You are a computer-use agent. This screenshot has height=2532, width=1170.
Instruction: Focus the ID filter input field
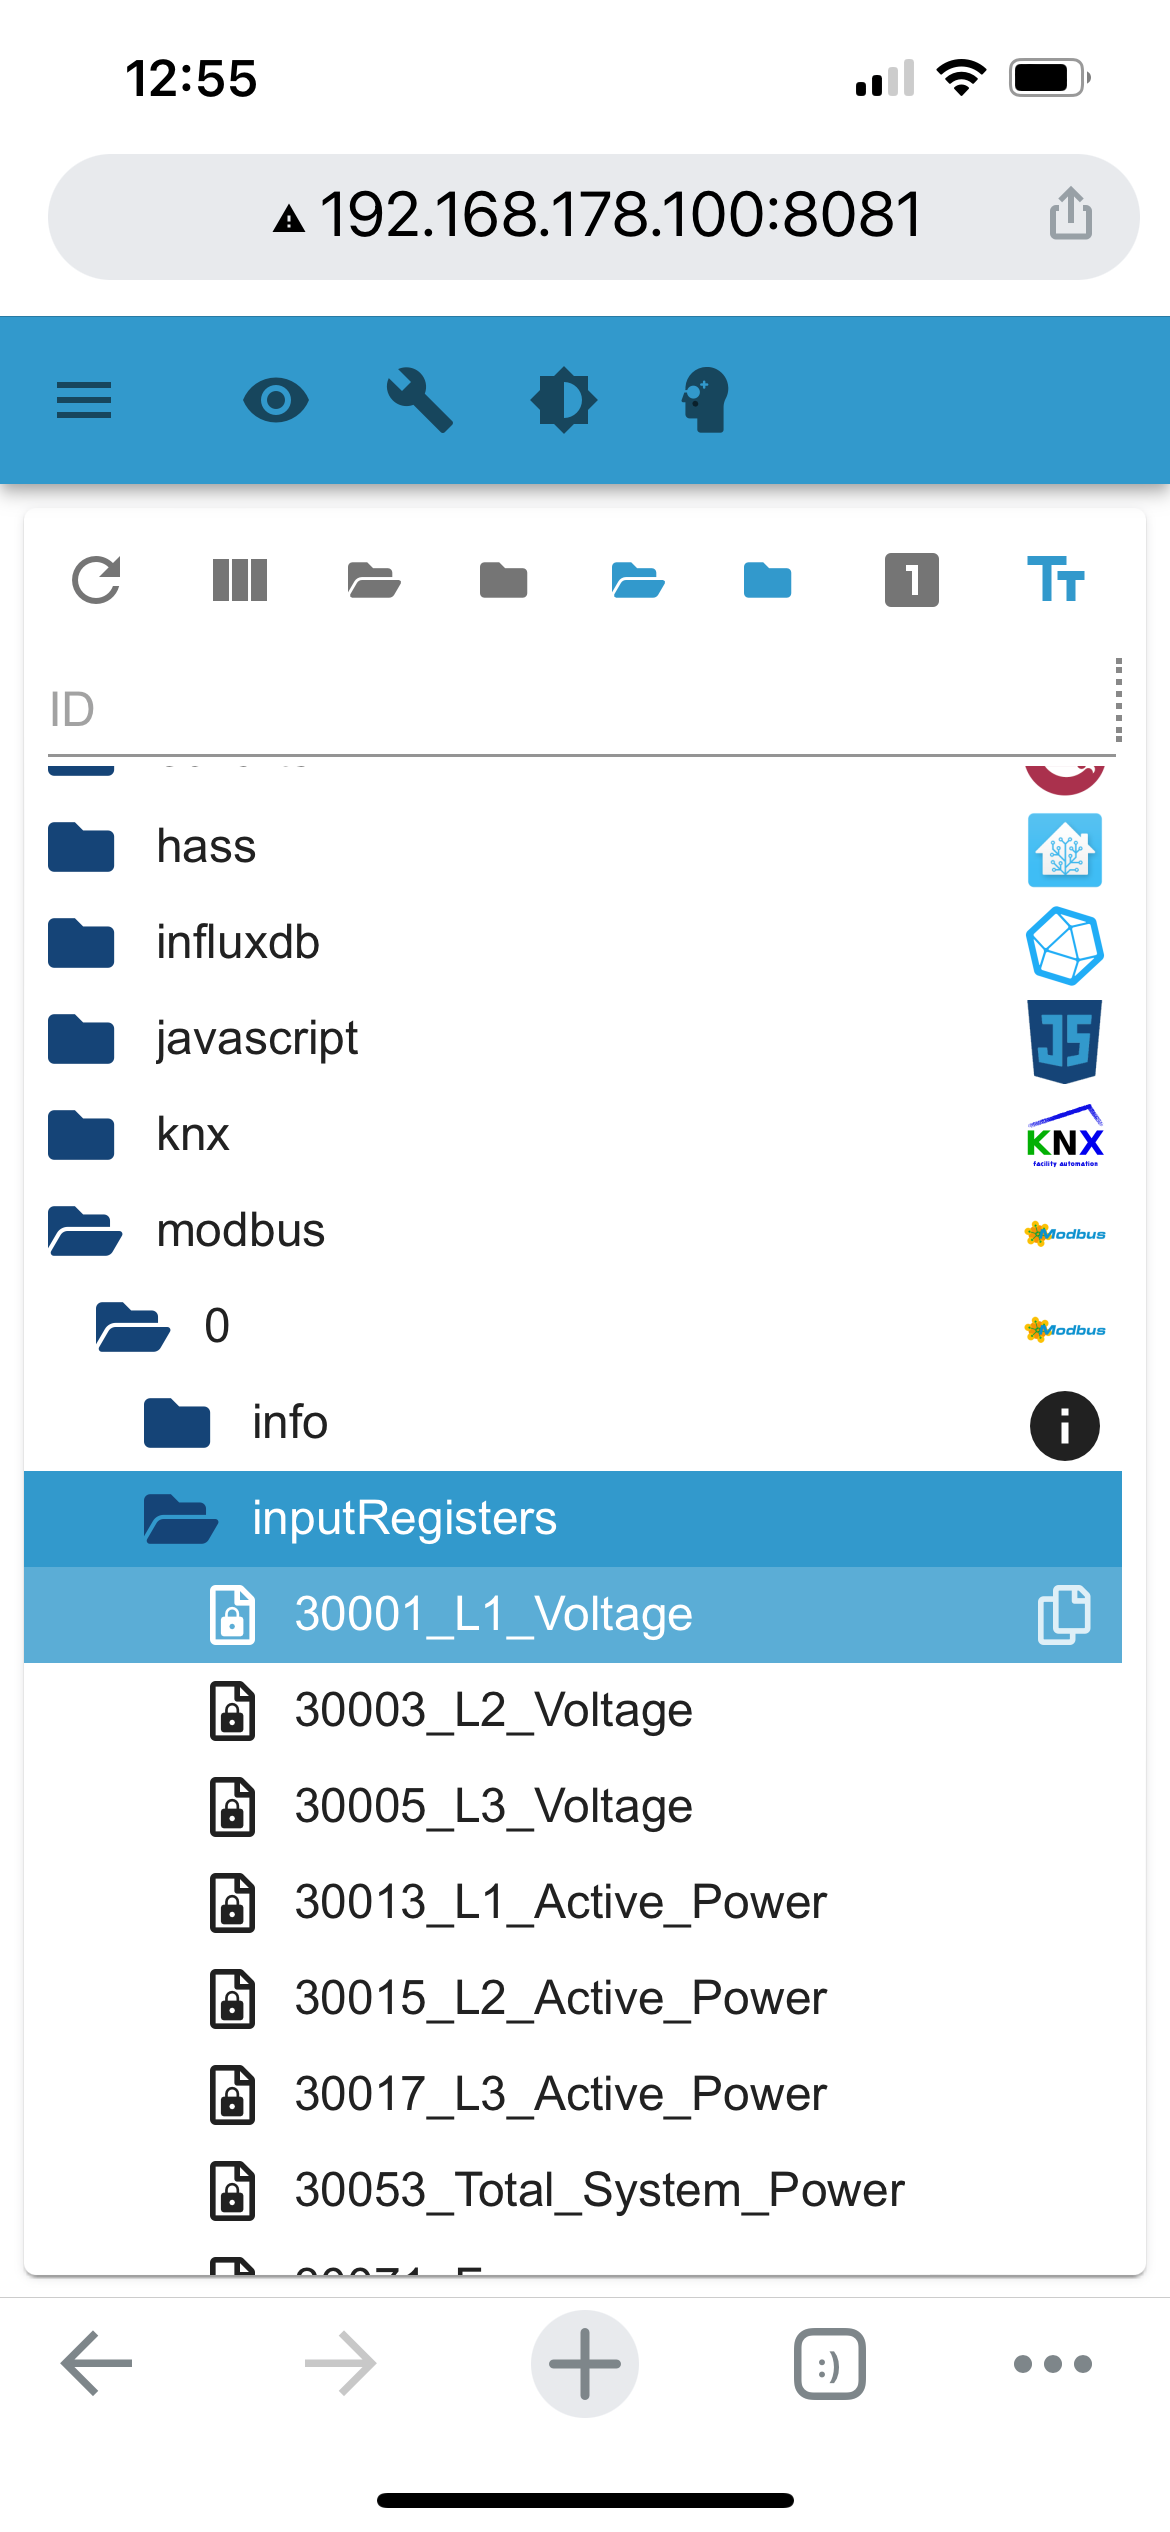click(x=580, y=709)
